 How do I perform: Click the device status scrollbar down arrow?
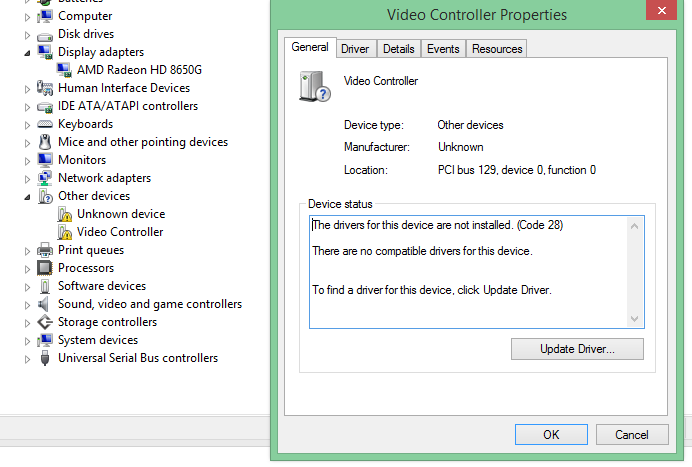point(634,318)
